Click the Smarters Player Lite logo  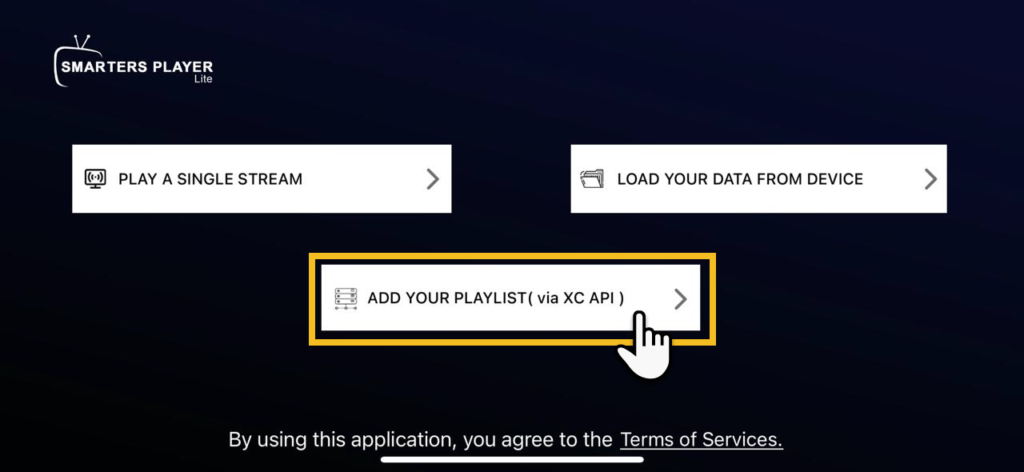pos(133,61)
